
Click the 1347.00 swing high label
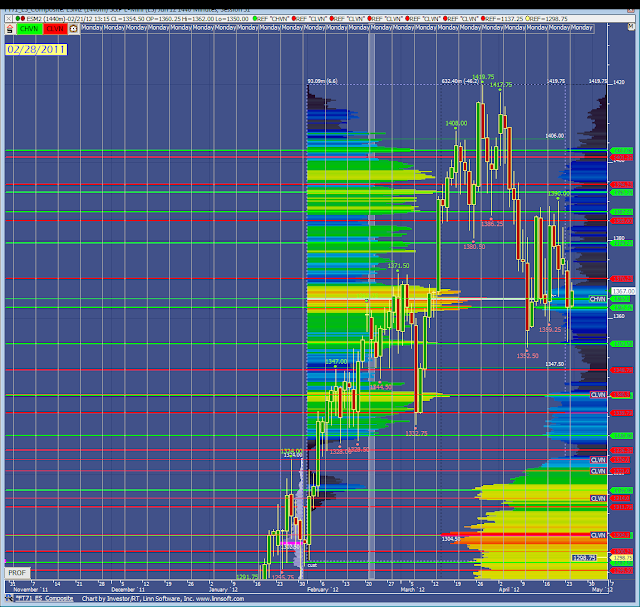tap(336, 362)
